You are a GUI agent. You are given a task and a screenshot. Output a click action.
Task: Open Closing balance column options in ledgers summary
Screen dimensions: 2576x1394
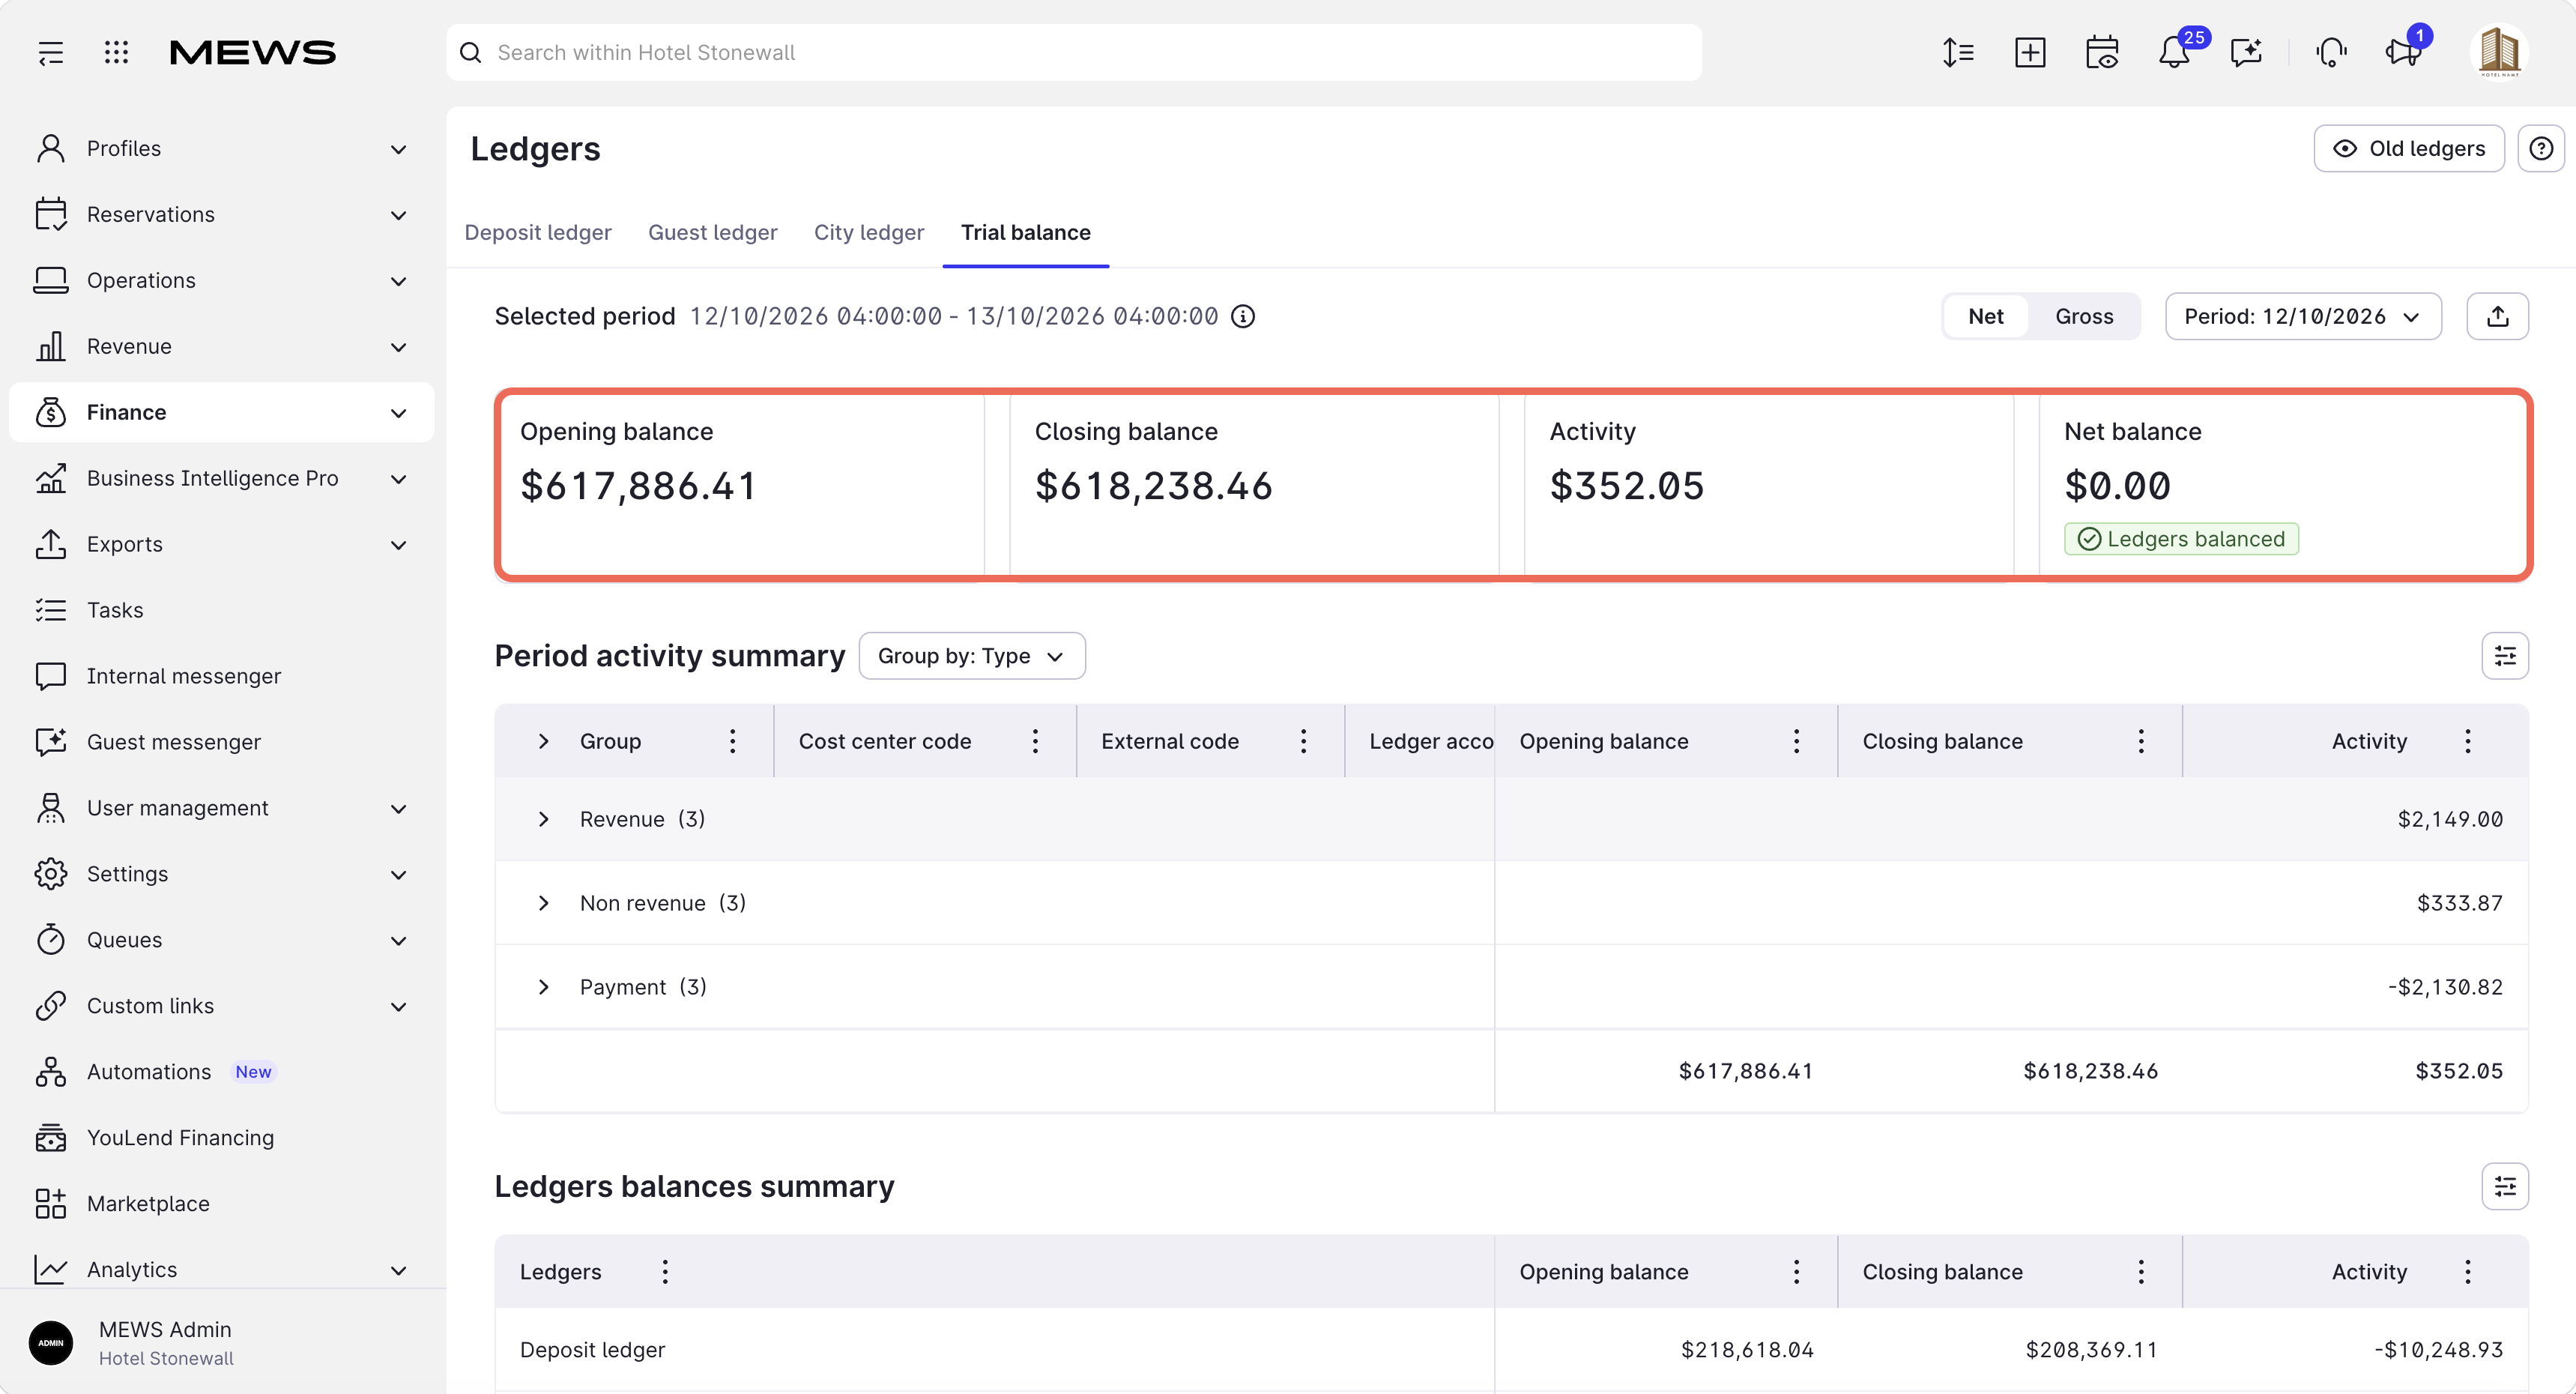click(x=2141, y=1272)
